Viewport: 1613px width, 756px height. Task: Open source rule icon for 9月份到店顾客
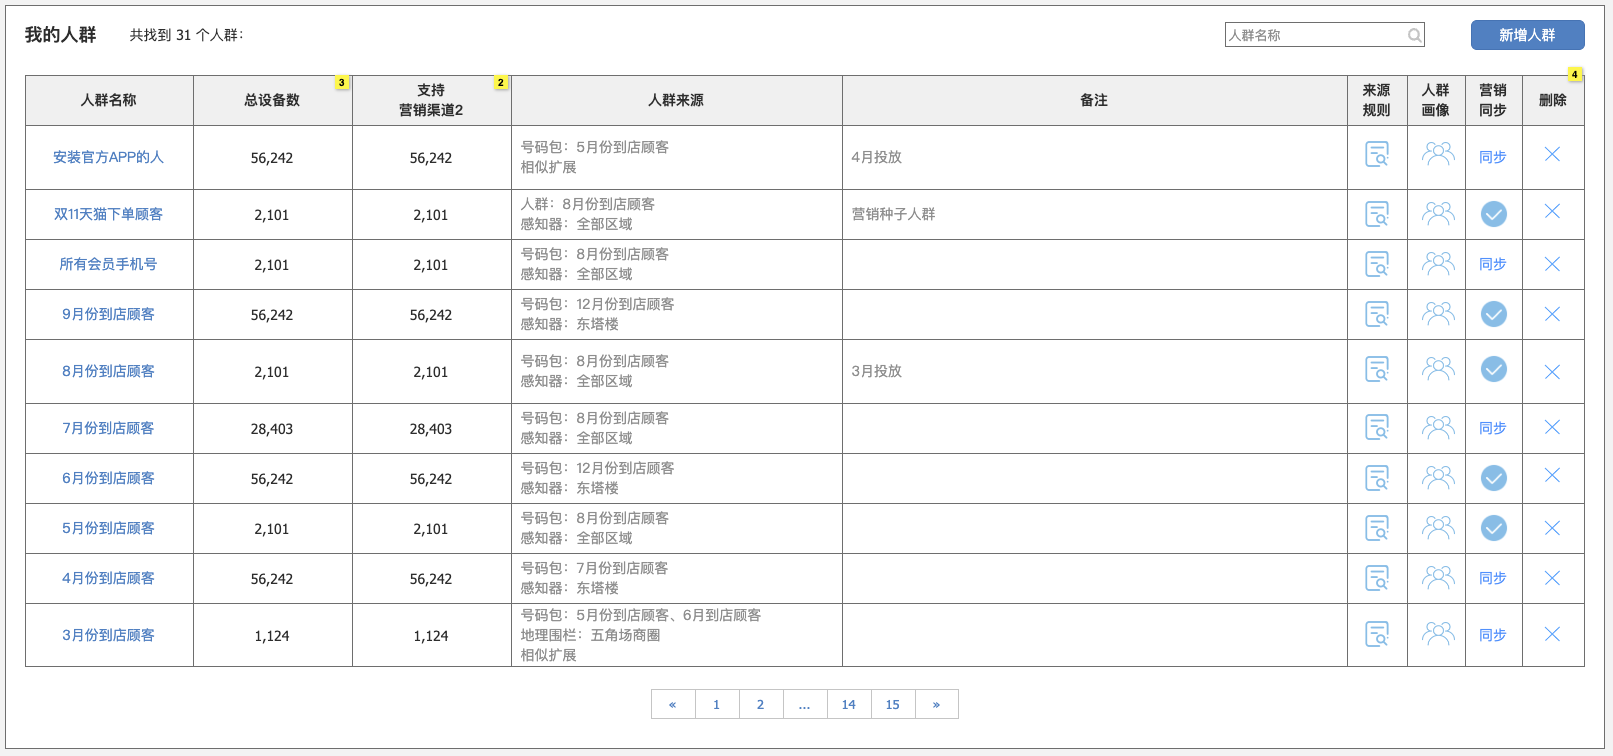point(1377,314)
